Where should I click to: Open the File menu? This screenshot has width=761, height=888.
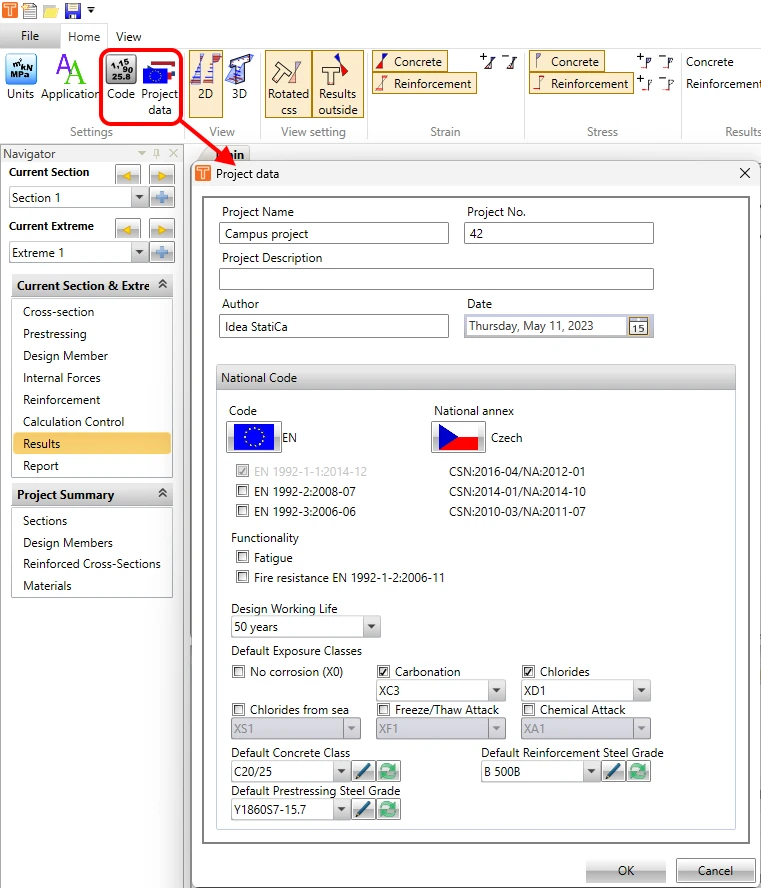tap(30, 36)
